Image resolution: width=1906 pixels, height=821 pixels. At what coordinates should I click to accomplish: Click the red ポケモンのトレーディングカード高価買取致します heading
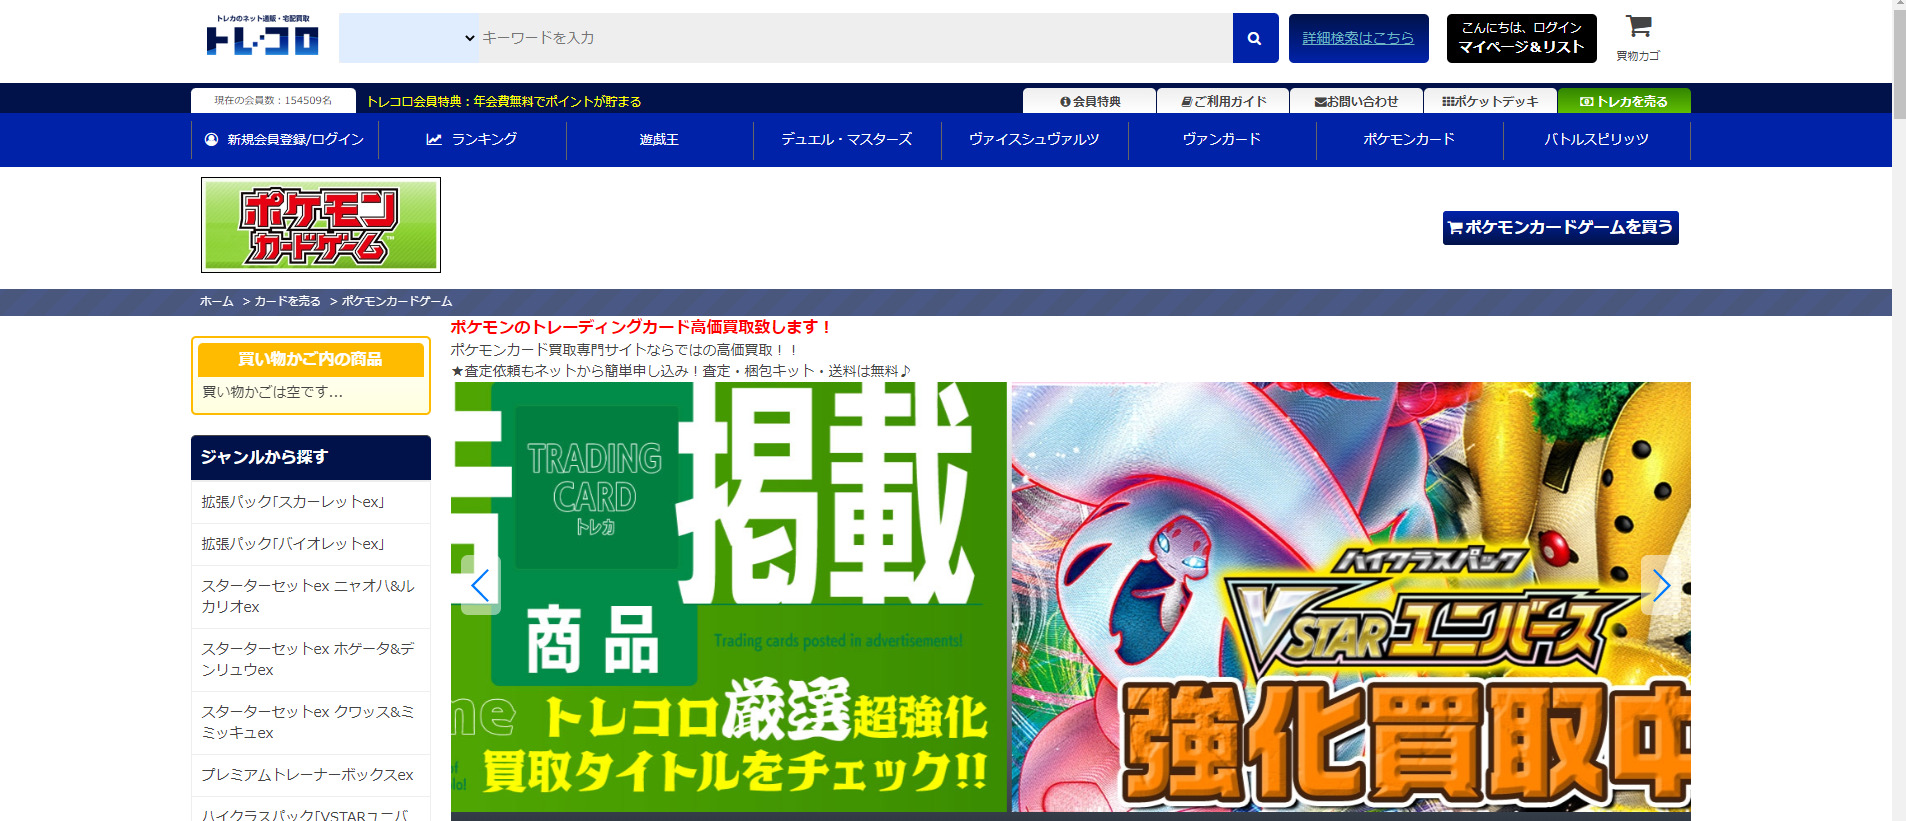641,327
